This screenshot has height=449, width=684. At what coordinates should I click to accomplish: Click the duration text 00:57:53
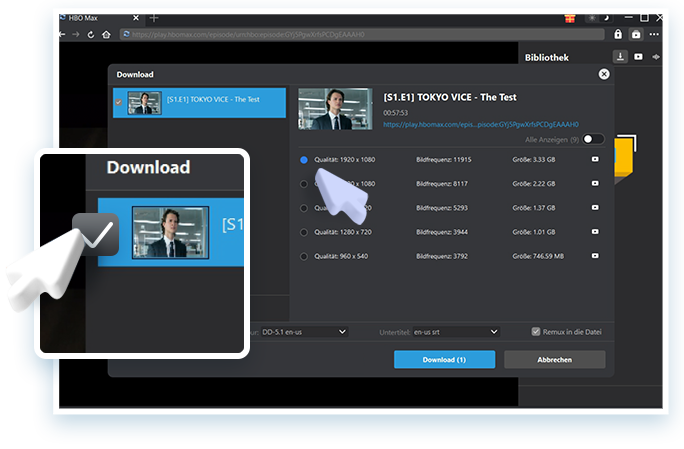tap(396, 113)
